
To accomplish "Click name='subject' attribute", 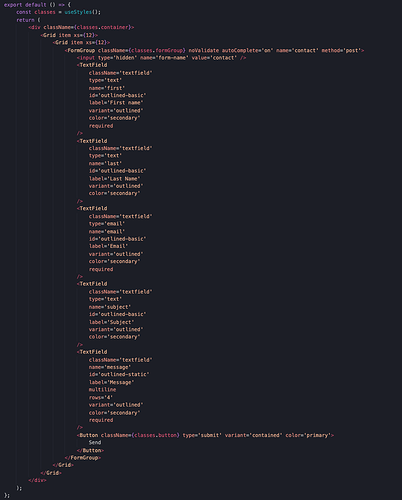I will point(110,307).
